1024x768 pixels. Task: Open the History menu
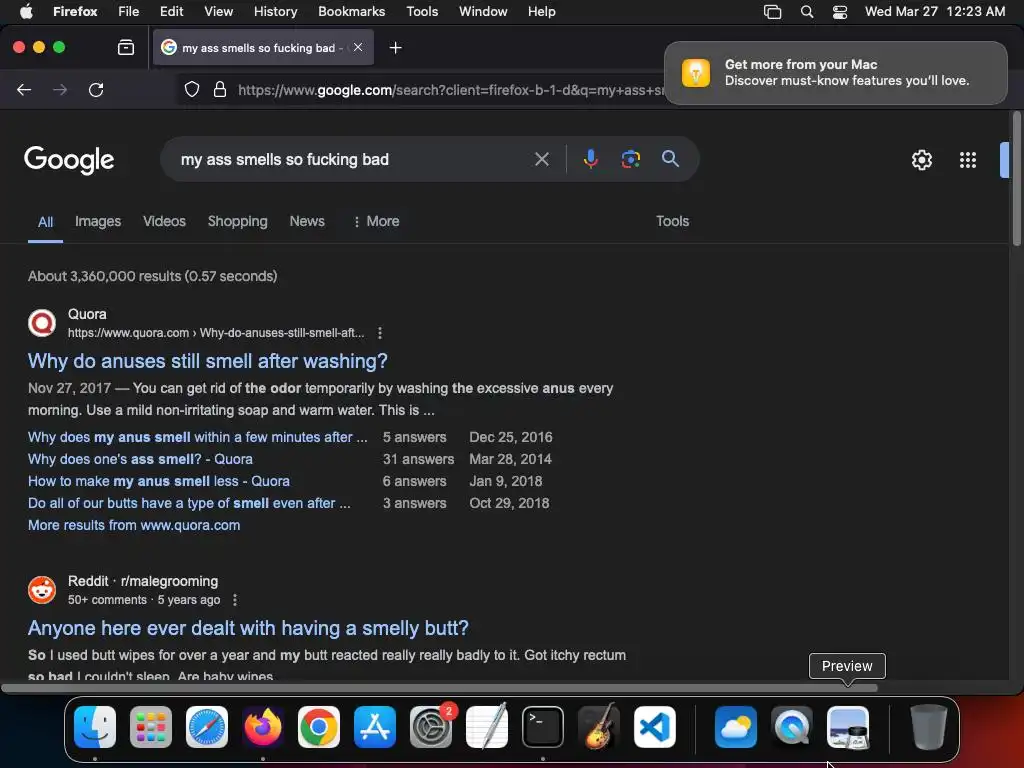coord(275,11)
